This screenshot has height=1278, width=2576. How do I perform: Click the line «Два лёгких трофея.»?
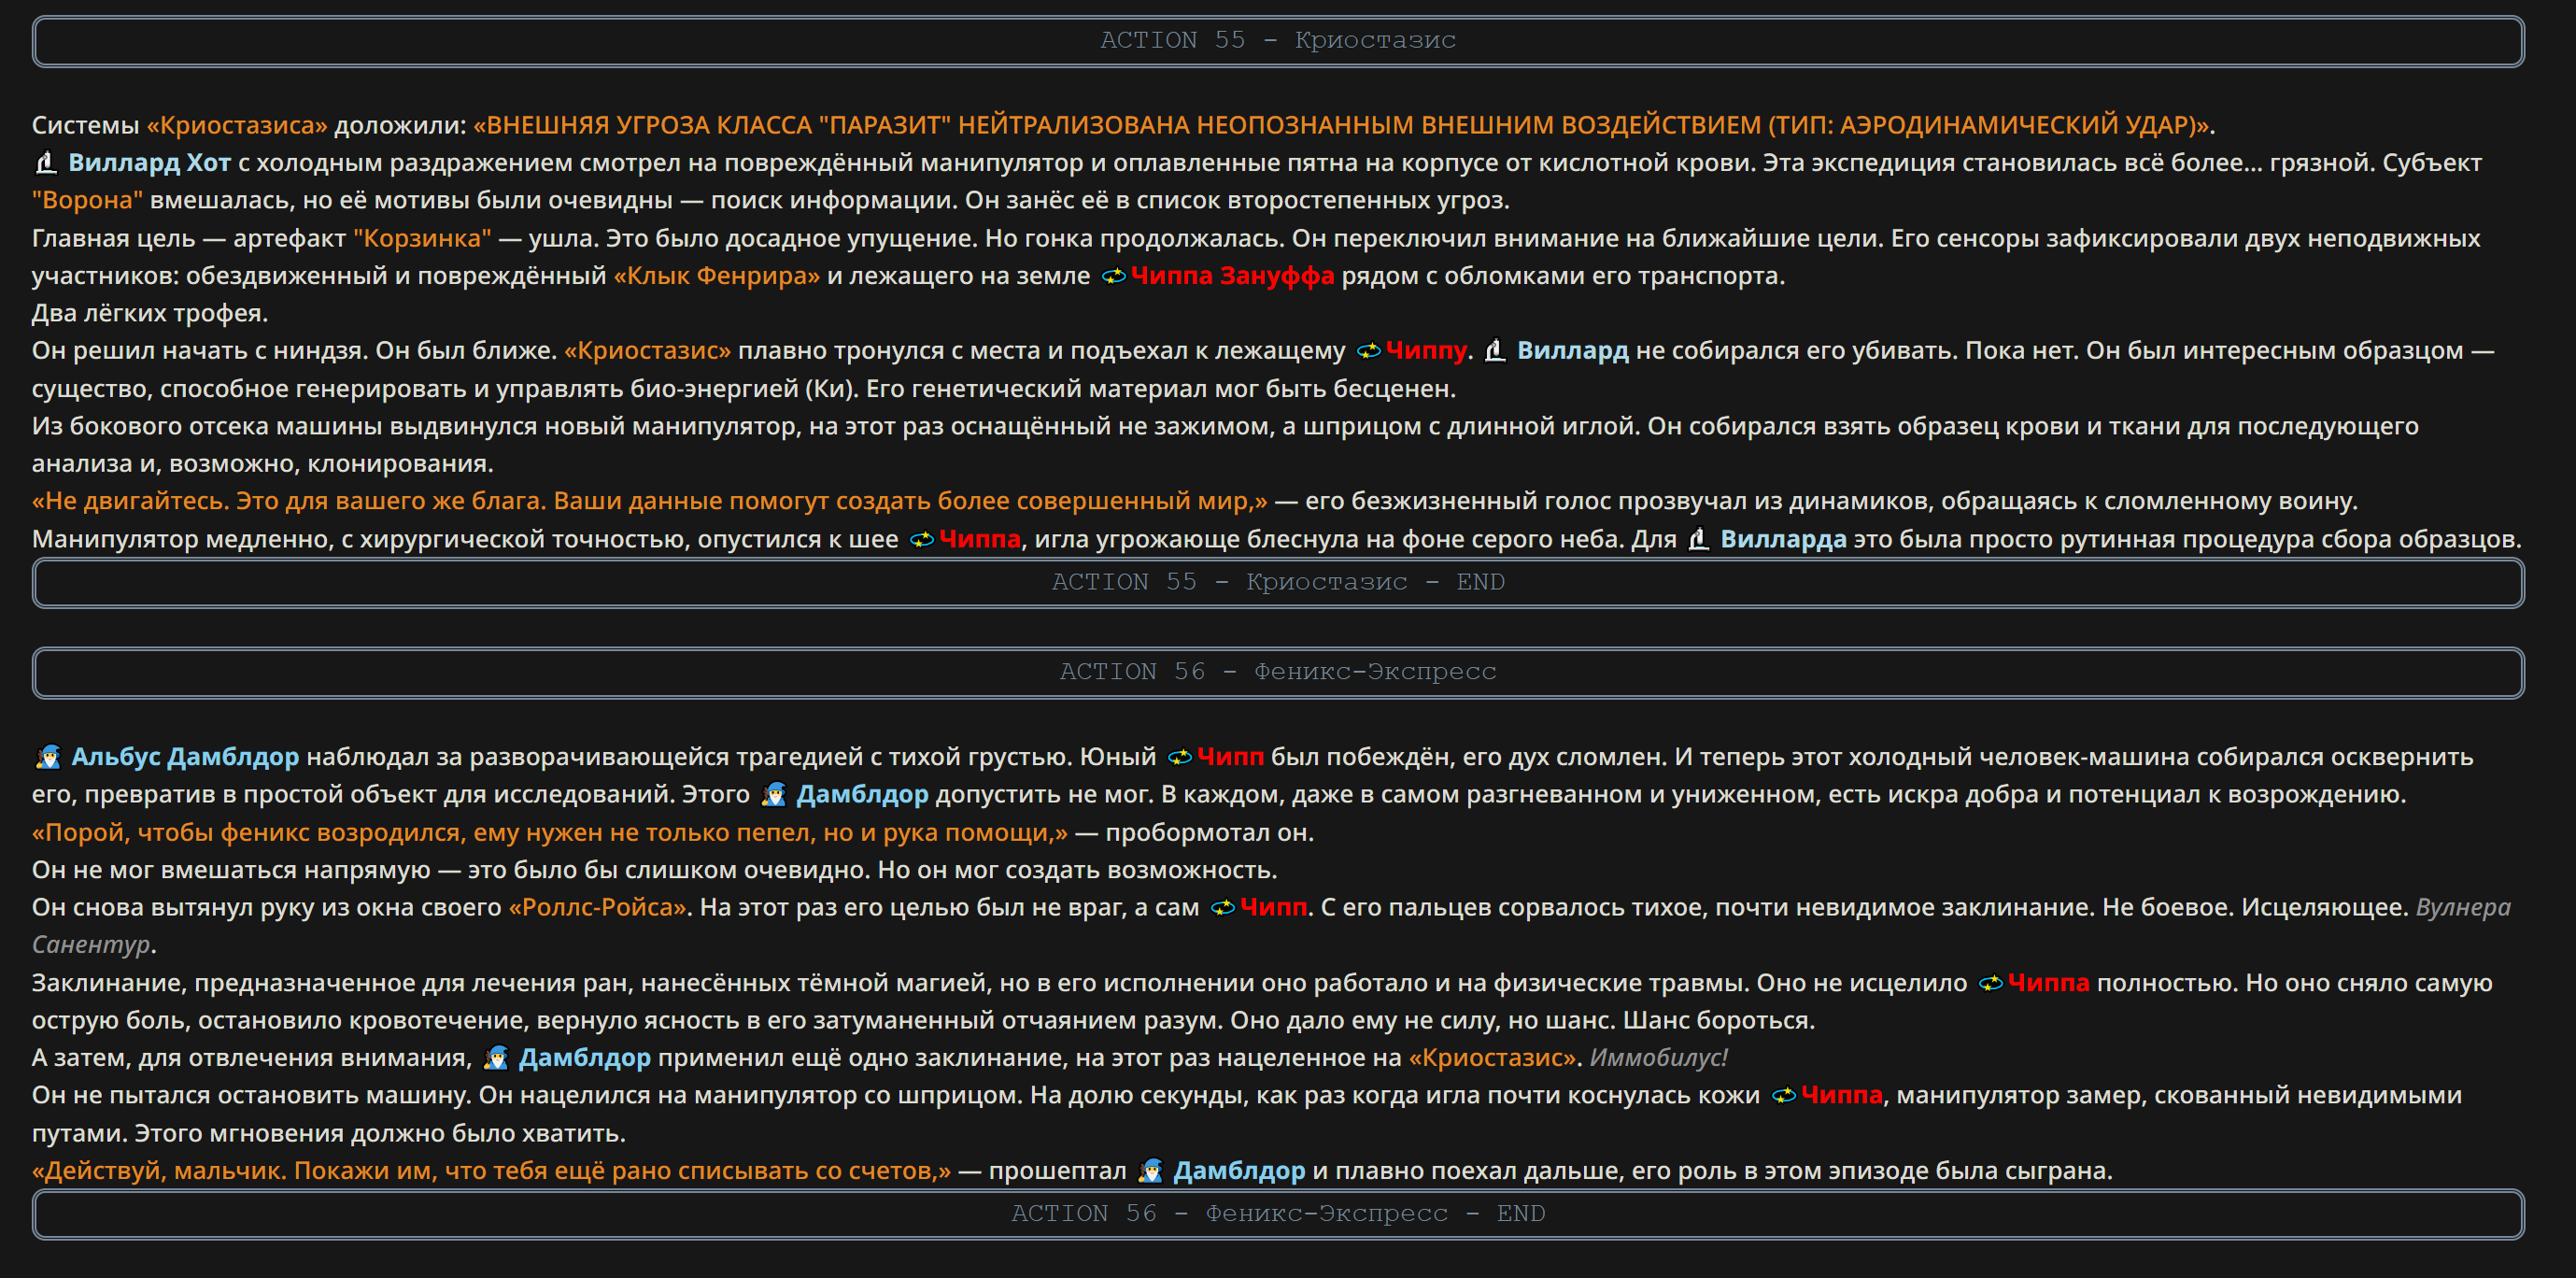tap(150, 313)
